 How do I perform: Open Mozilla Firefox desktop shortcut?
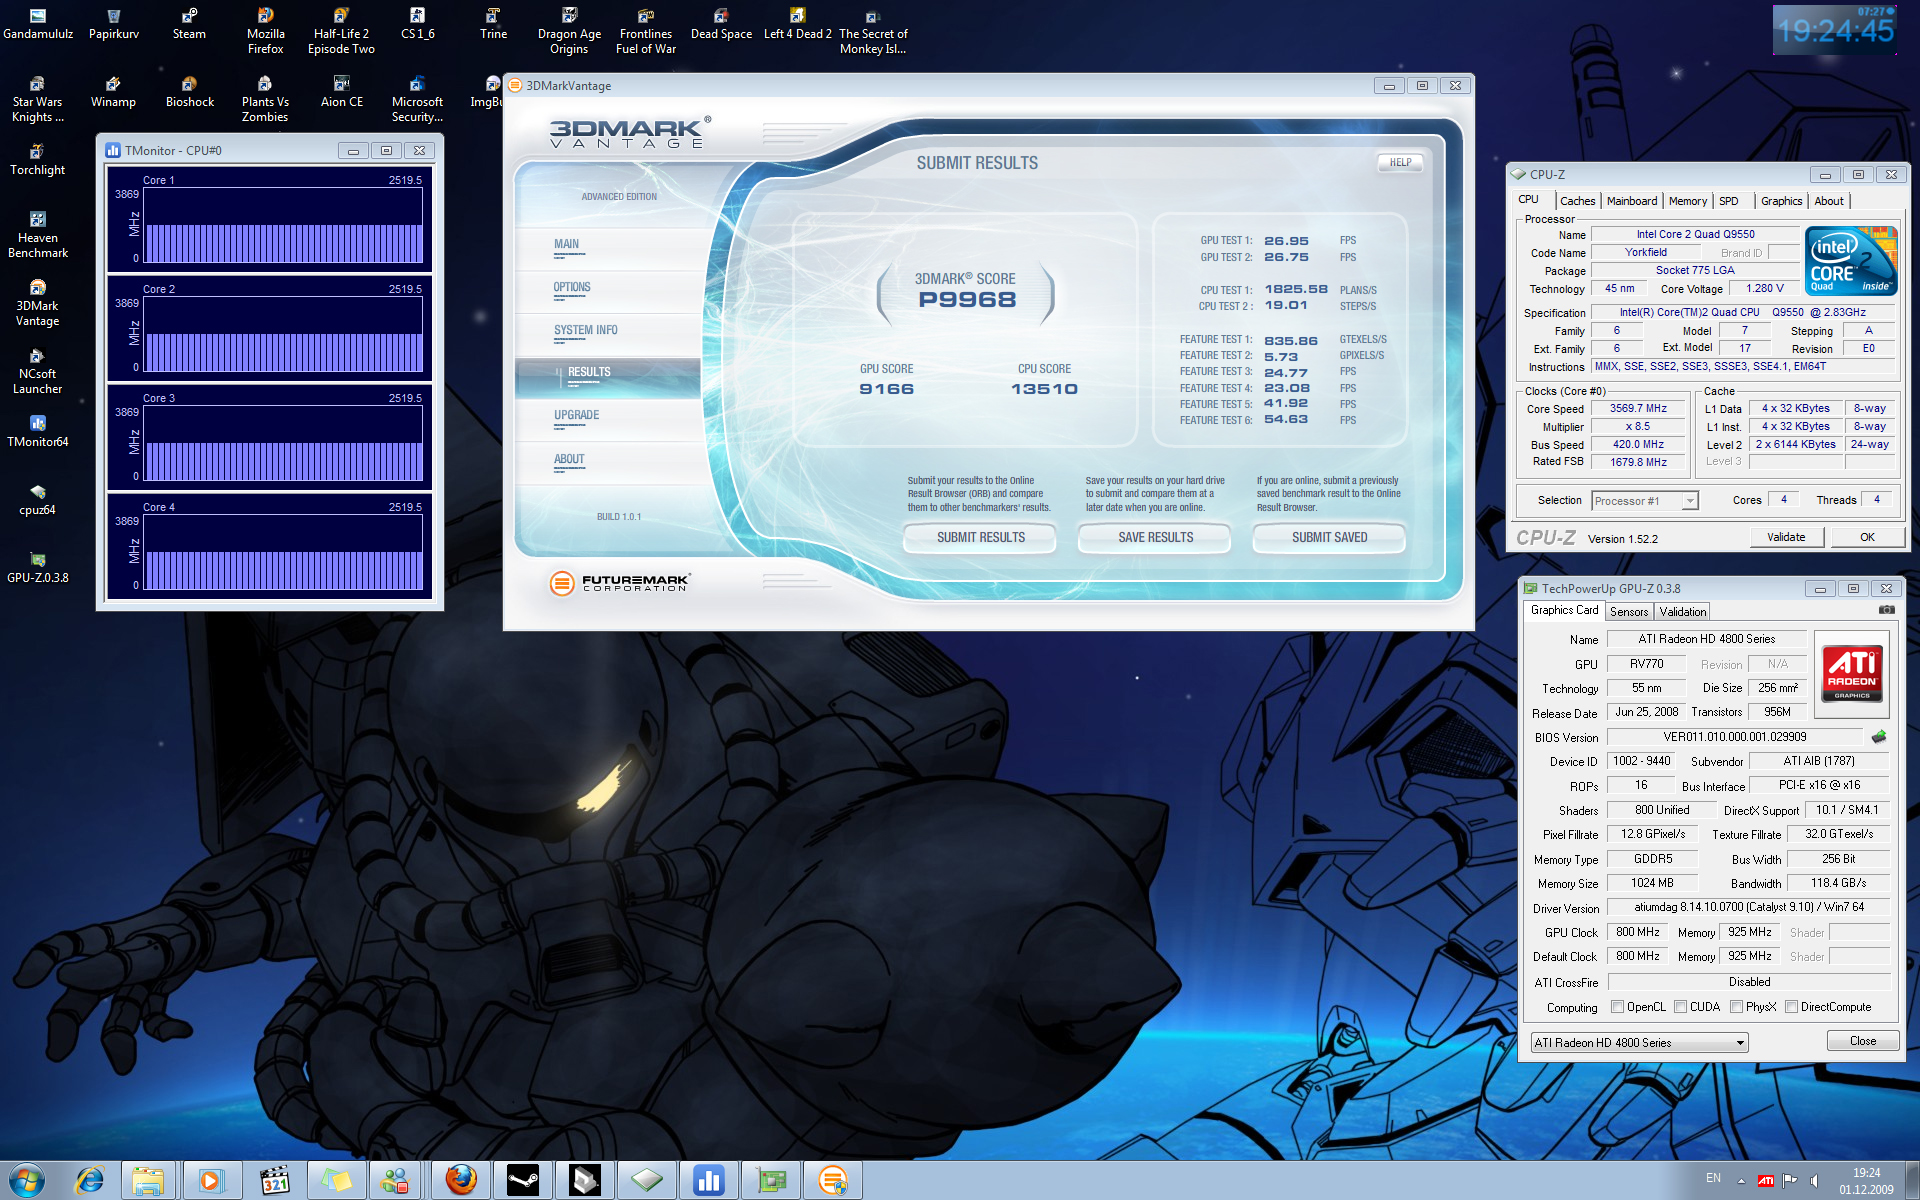click(x=265, y=31)
